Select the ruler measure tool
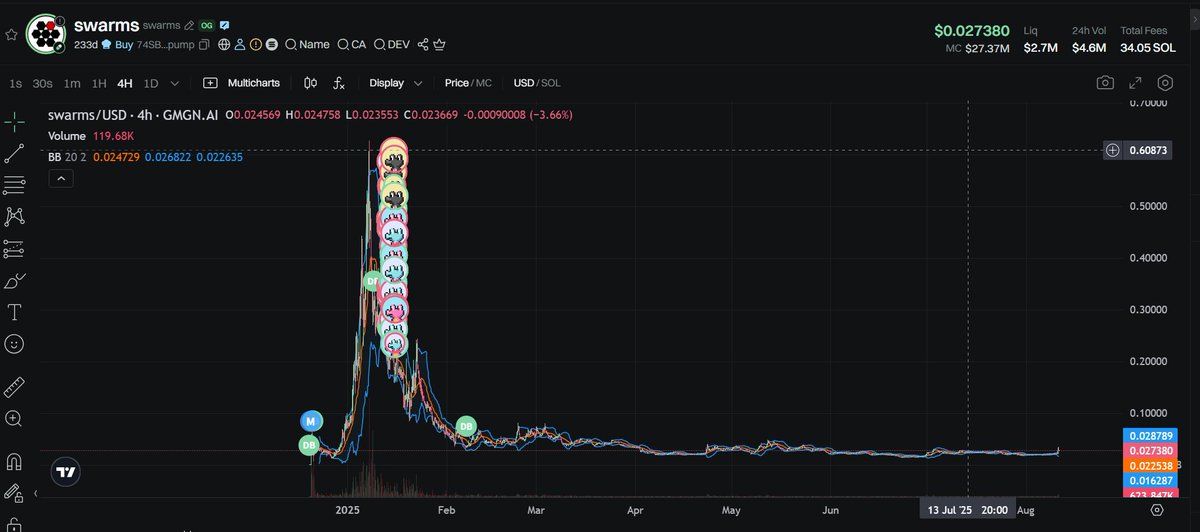 (14, 387)
